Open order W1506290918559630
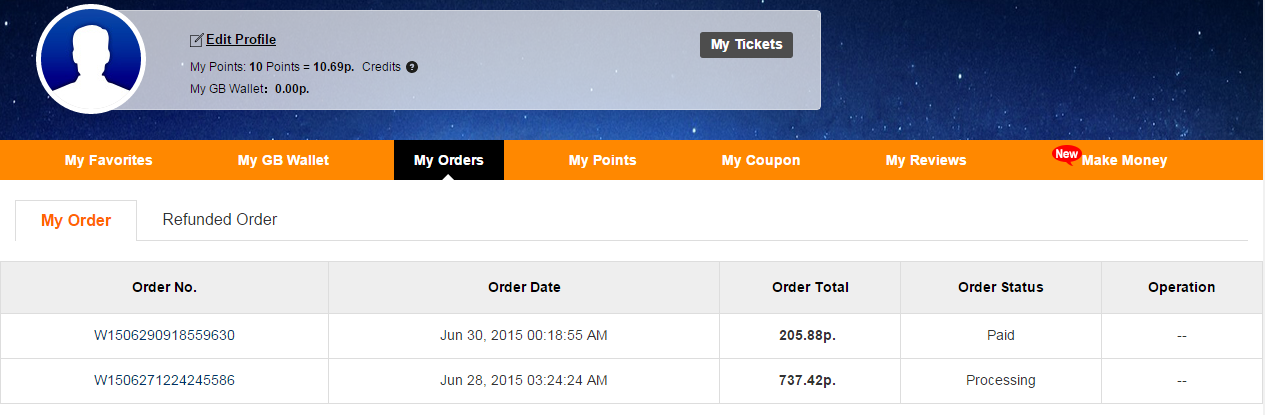The width and height of the screenshot is (1265, 415). (164, 336)
